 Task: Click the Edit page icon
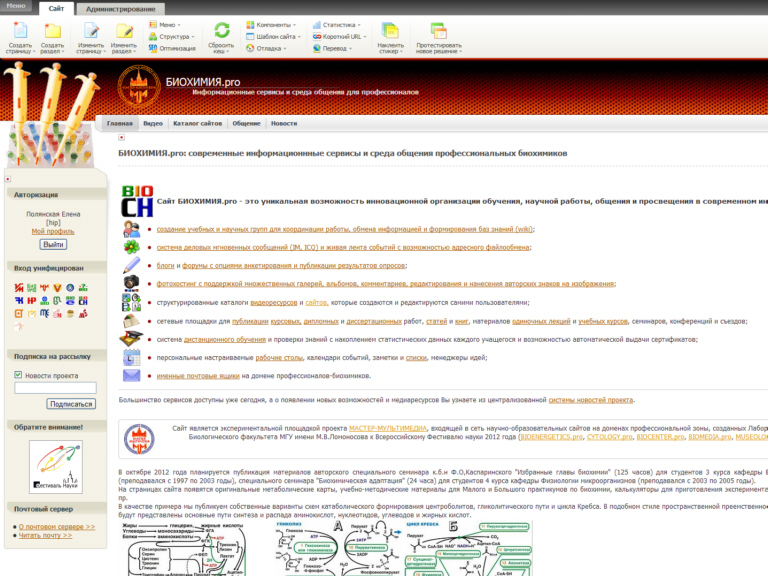click(91, 30)
